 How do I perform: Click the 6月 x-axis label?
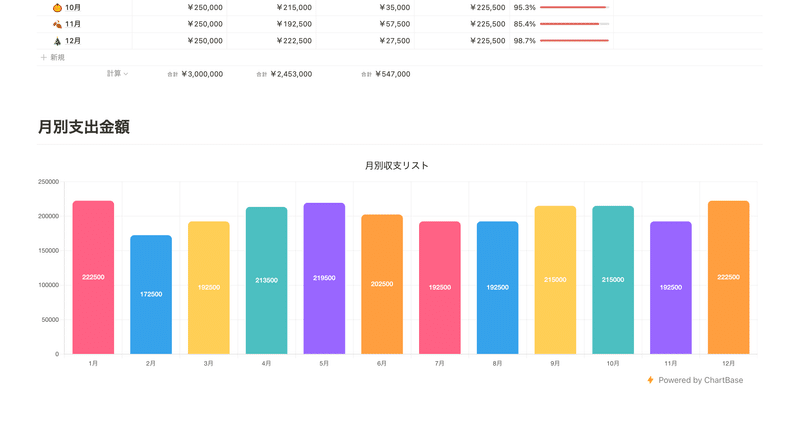pos(382,363)
